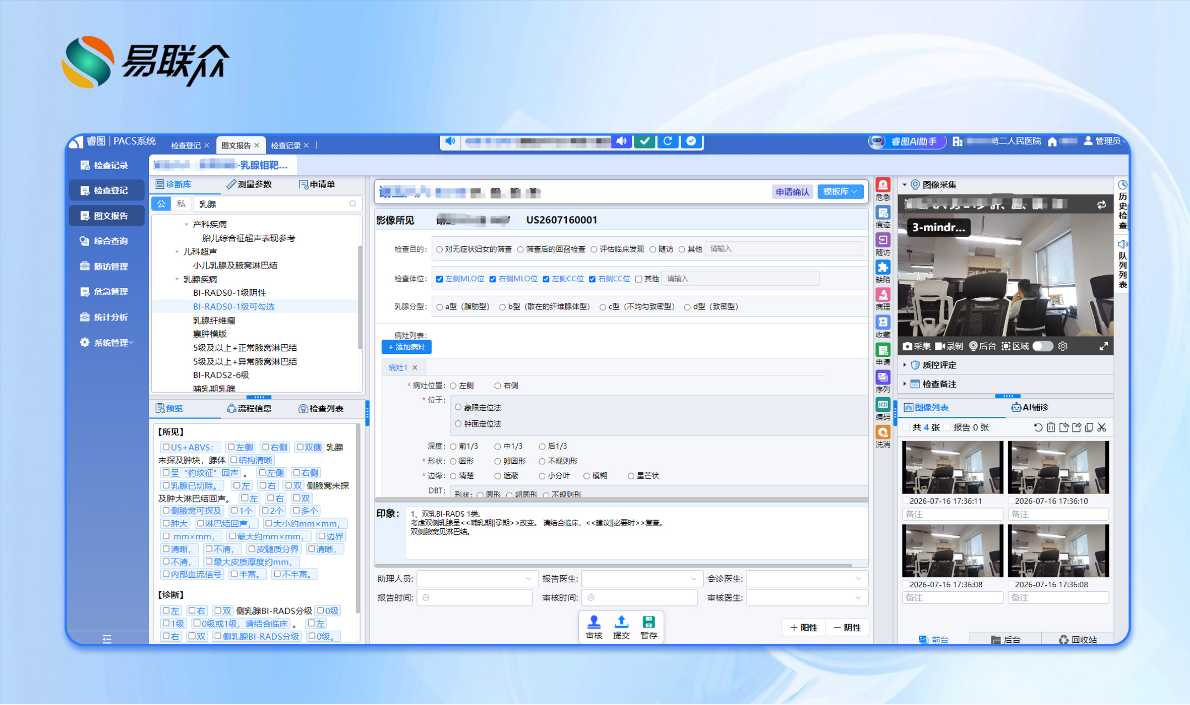Select 随访 radio for exam purpose
Viewport: 1190px width, 705px height.
653,249
